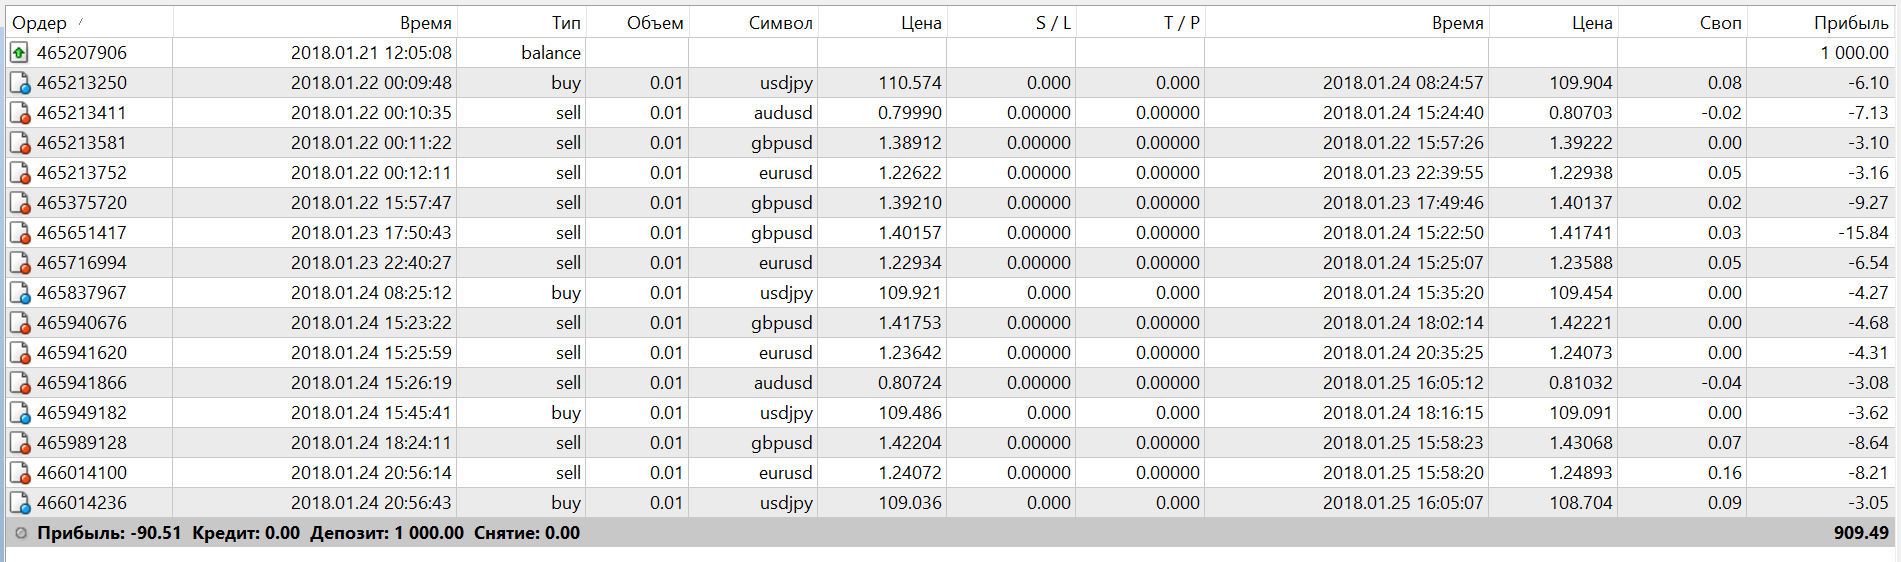Click the buy order icon for 466014236
The width and height of the screenshot is (1901, 562).
19,503
